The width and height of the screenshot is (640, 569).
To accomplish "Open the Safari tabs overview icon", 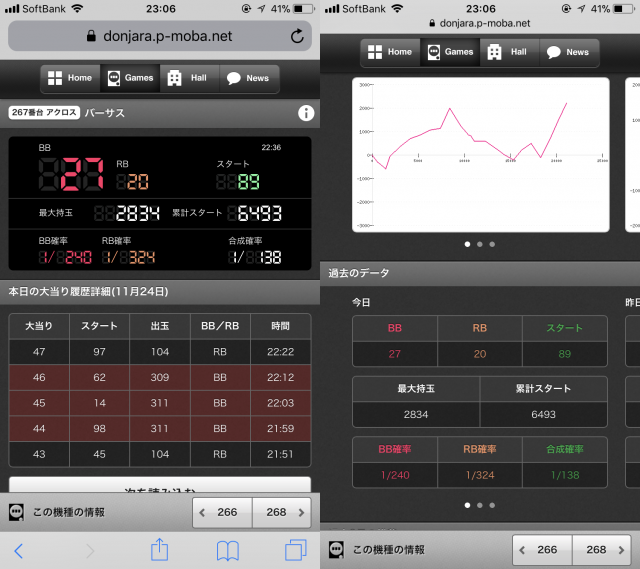I will click(x=295, y=549).
